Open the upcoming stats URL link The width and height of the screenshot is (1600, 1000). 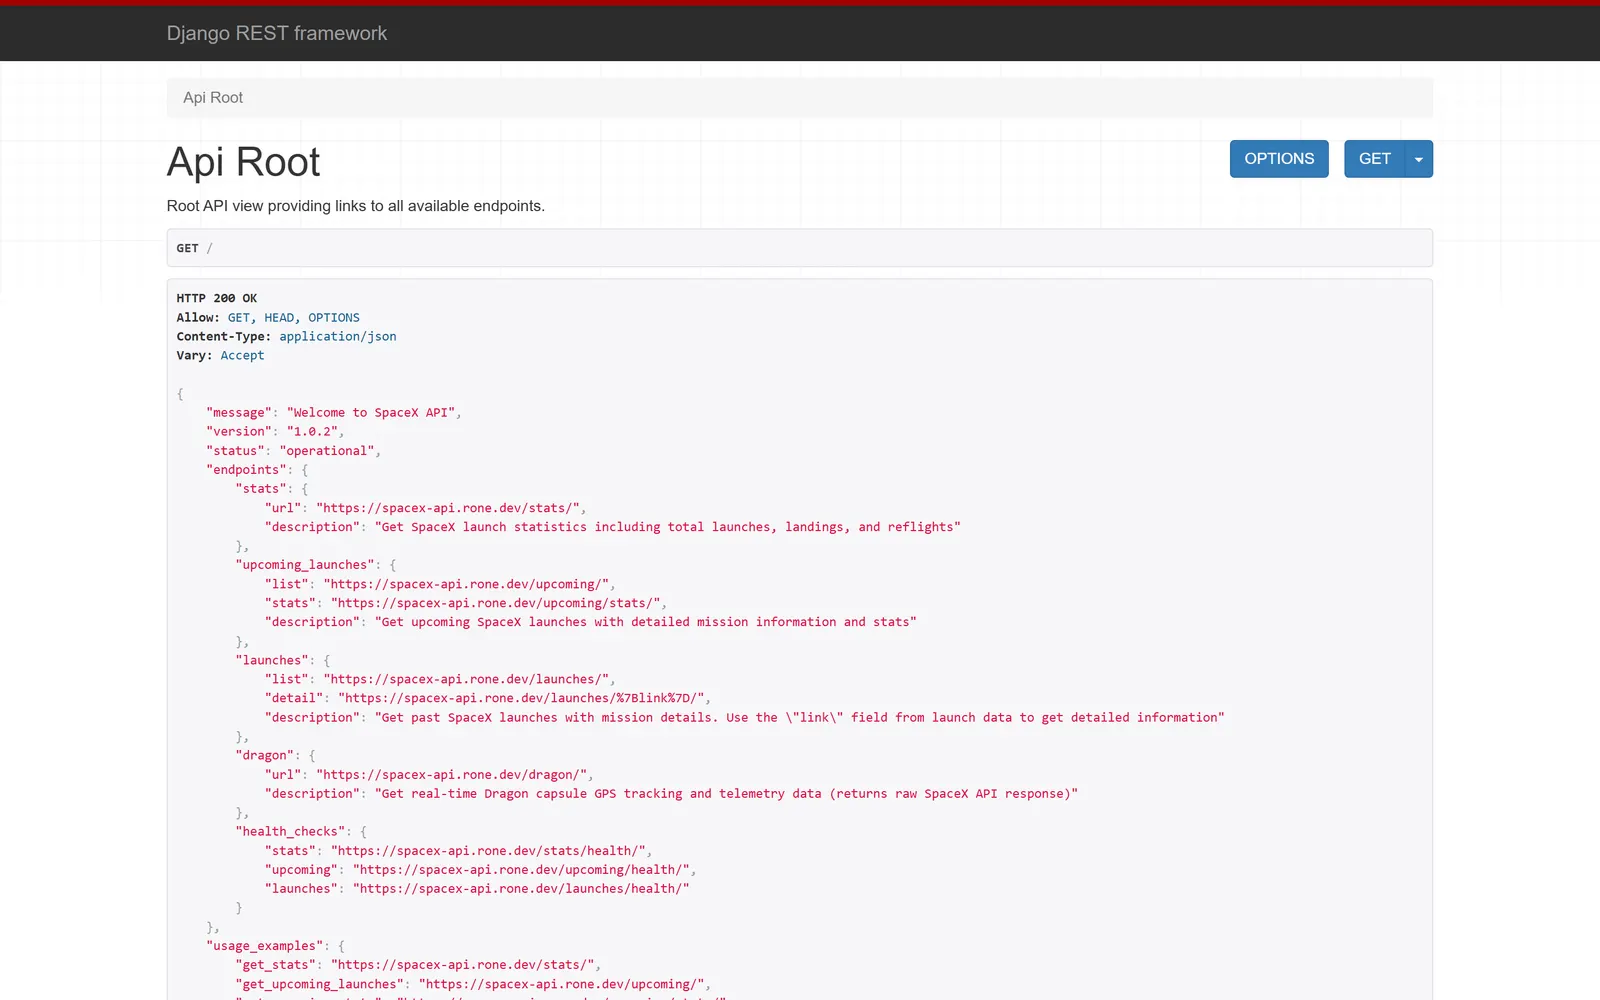click(496, 603)
